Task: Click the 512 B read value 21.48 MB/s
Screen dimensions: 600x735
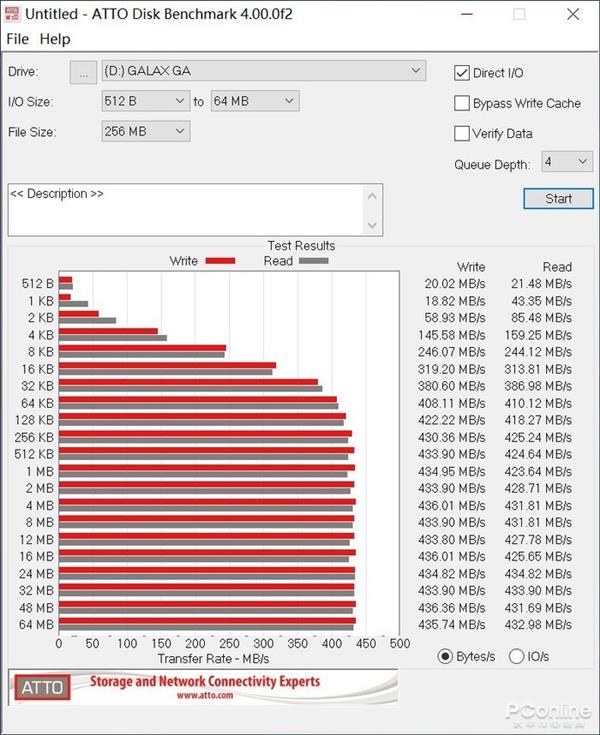Action: coord(541,284)
